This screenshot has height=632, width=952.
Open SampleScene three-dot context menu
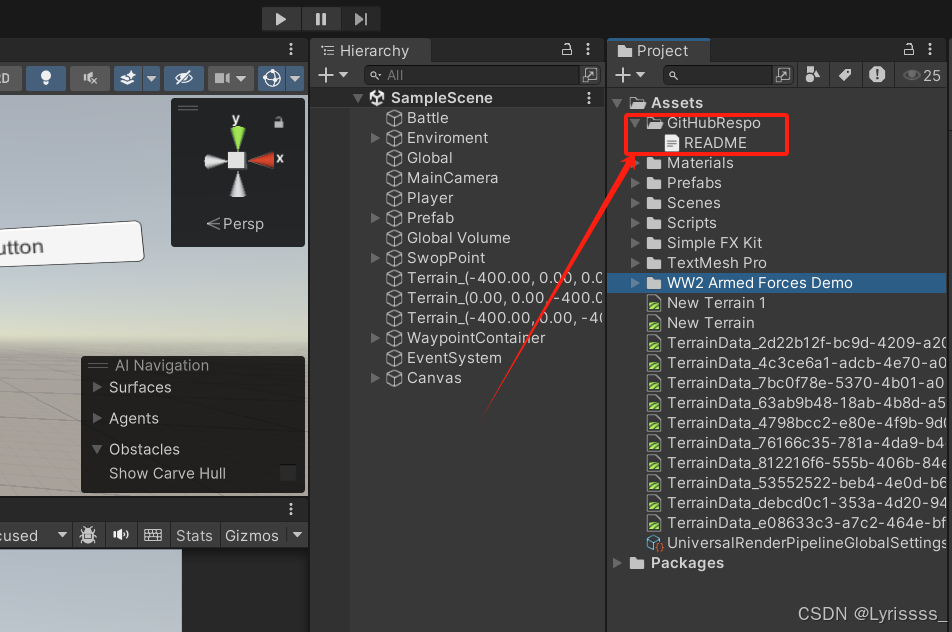589,98
